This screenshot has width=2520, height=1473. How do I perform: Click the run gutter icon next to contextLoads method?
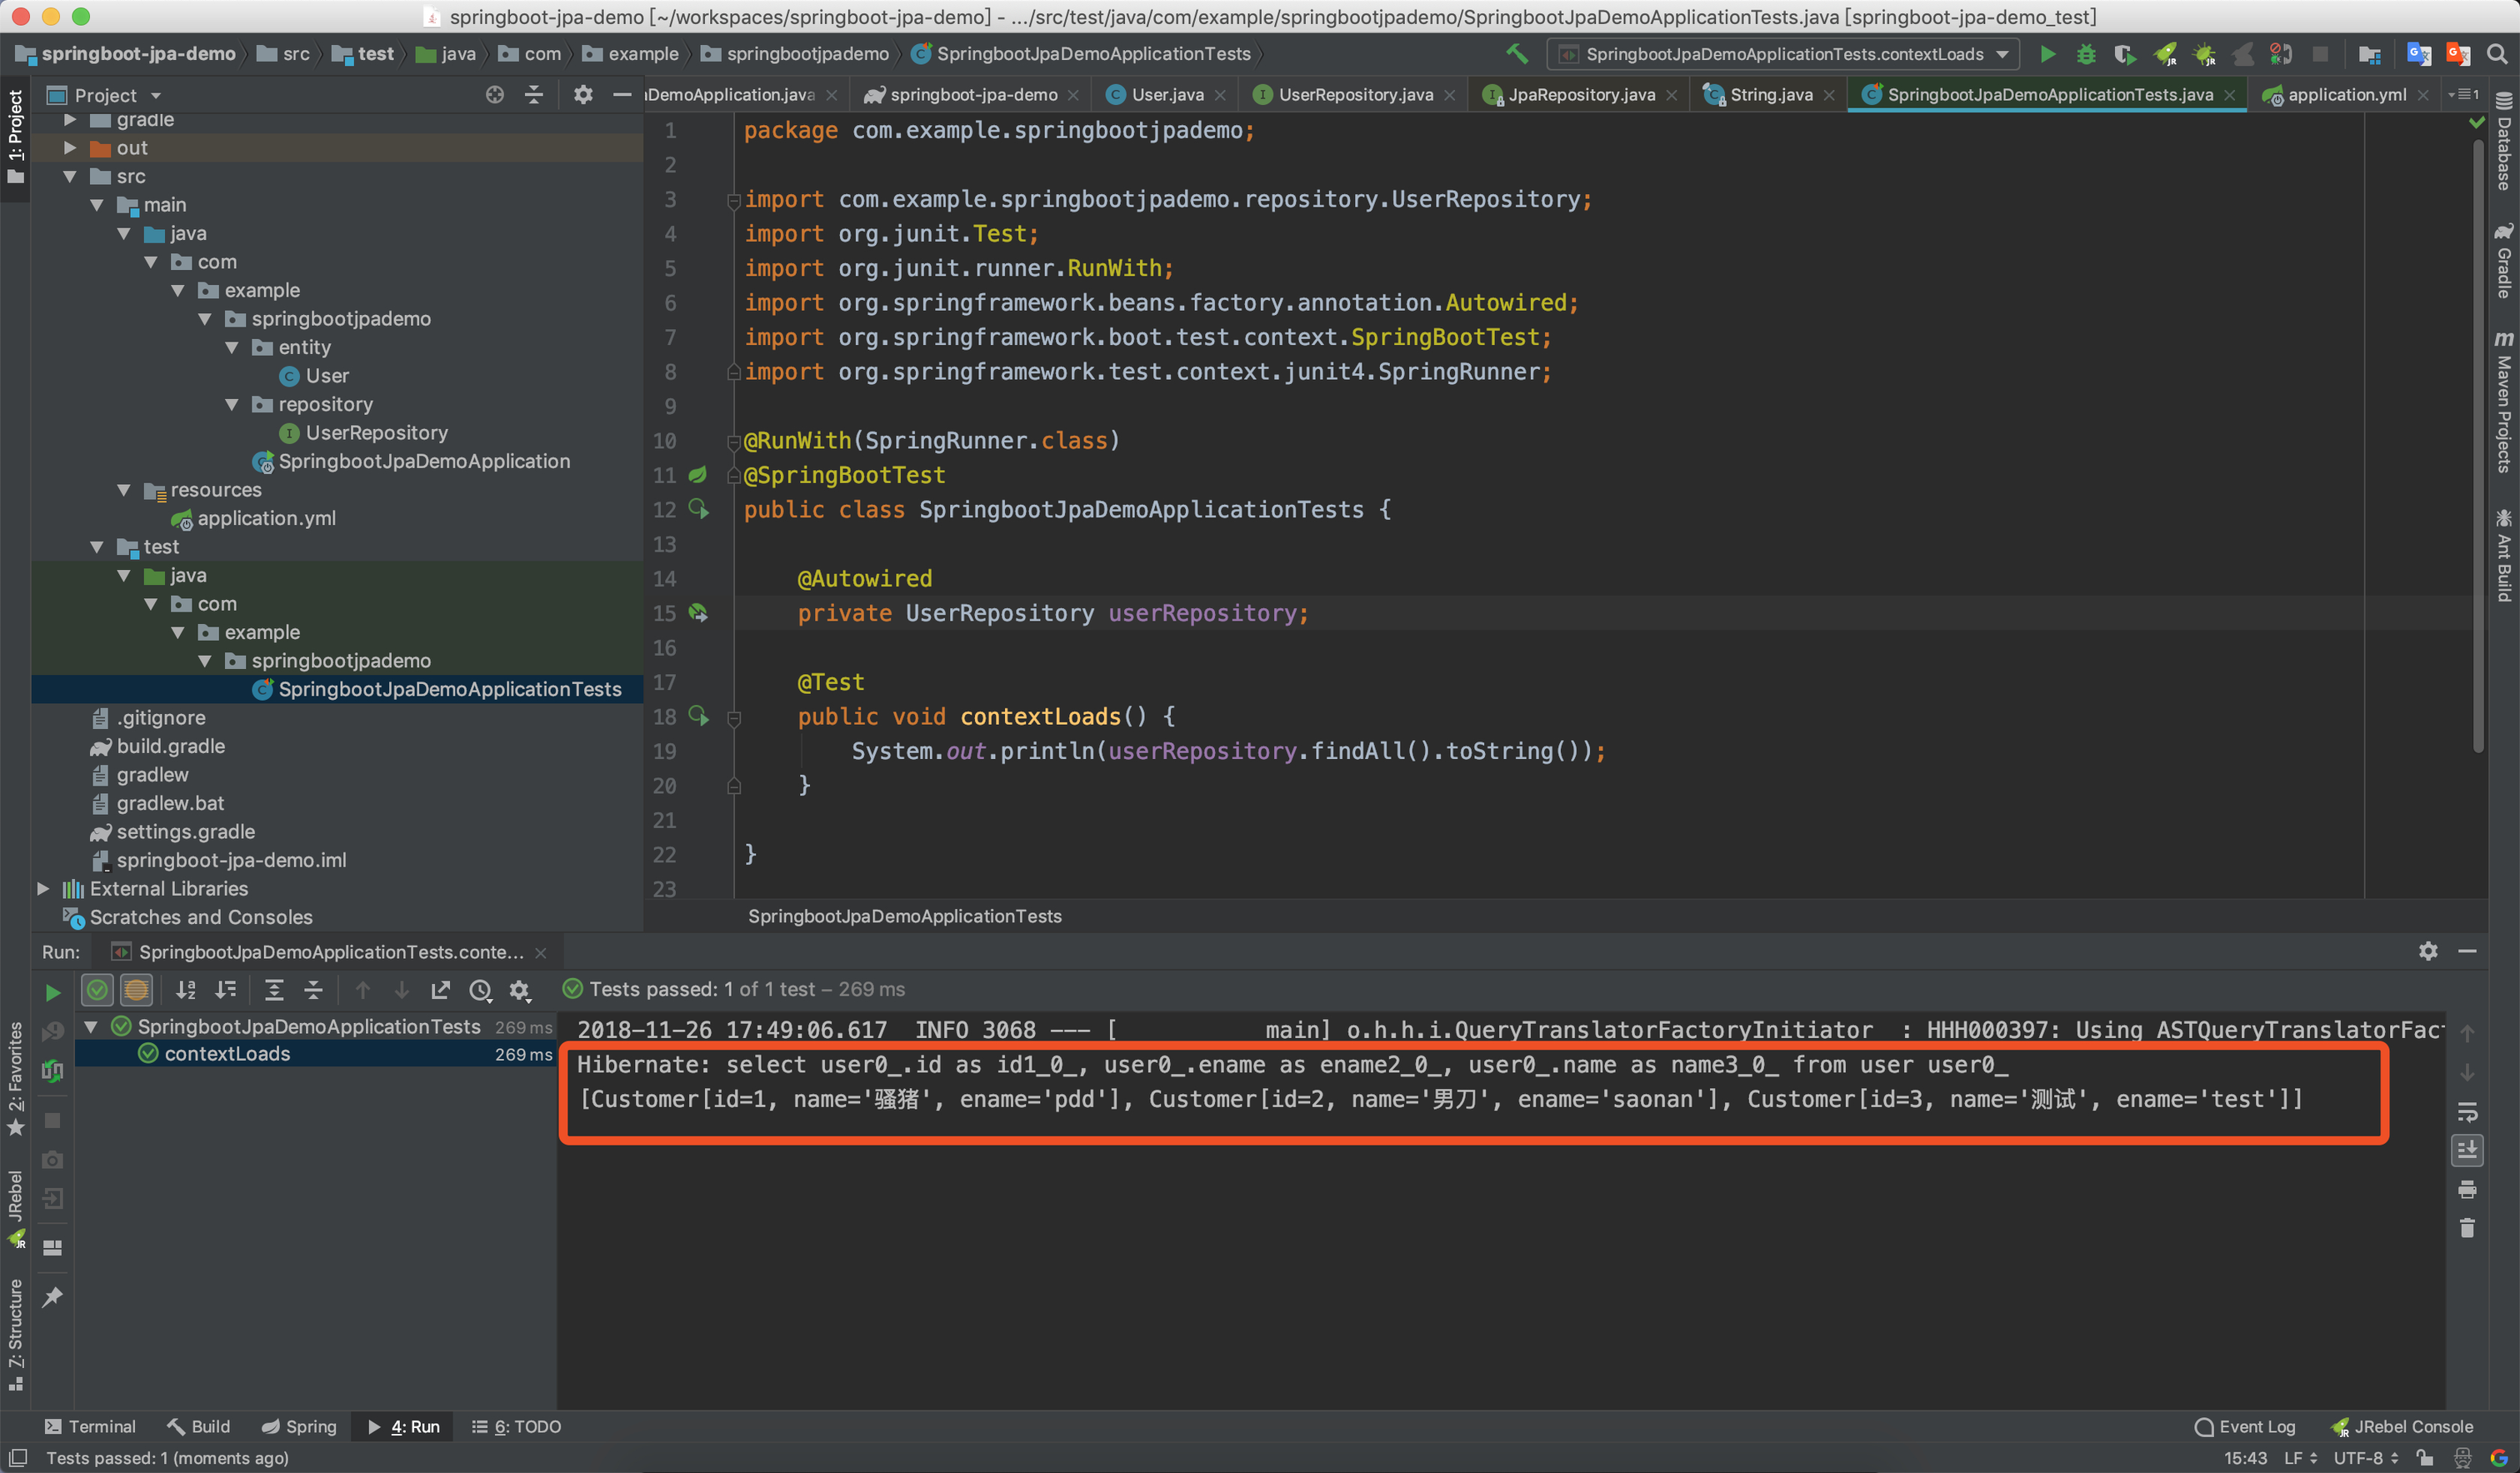click(x=698, y=716)
